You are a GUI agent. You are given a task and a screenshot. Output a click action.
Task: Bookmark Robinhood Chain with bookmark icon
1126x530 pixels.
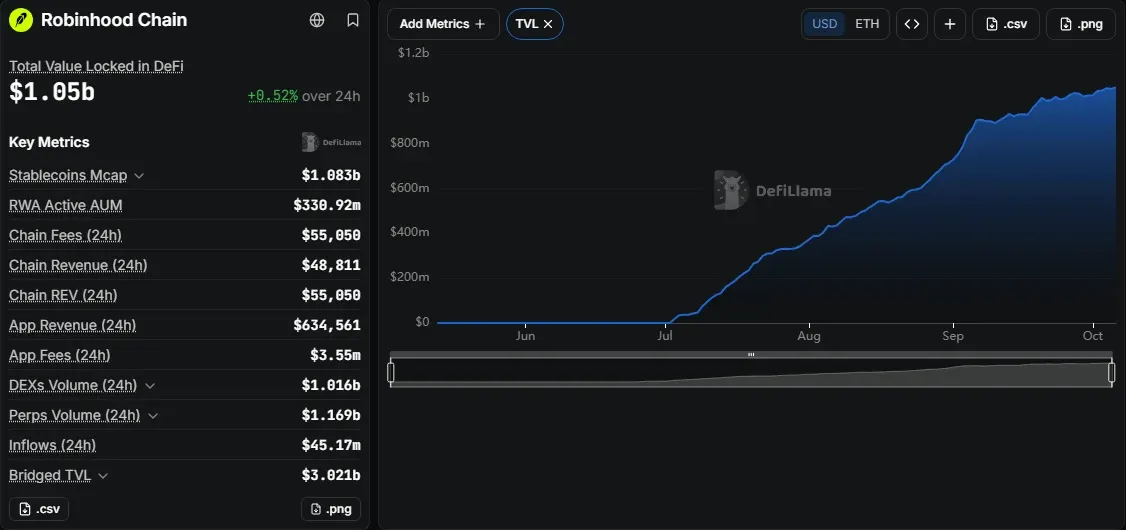pos(353,20)
